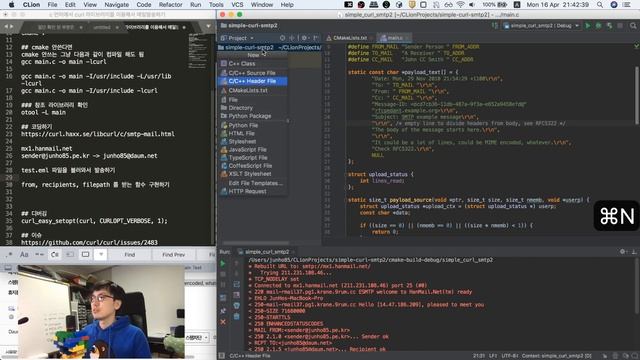
Task: Click the red Close X in Run panel
Action: [223, 322]
